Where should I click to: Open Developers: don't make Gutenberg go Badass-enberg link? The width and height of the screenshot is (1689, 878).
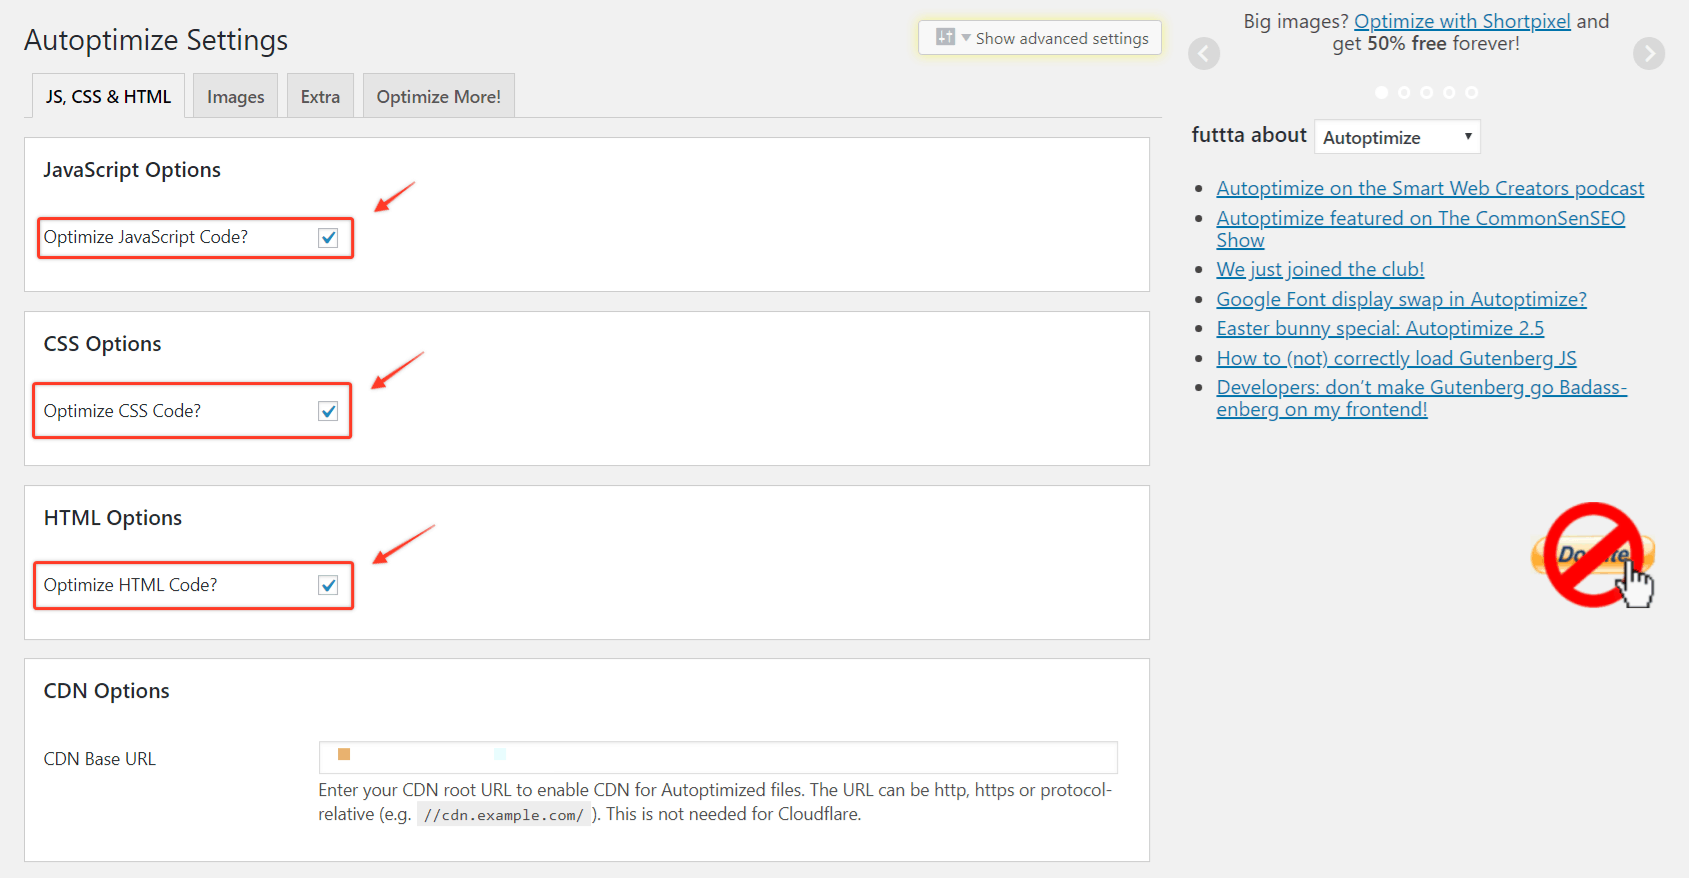pos(1421,398)
